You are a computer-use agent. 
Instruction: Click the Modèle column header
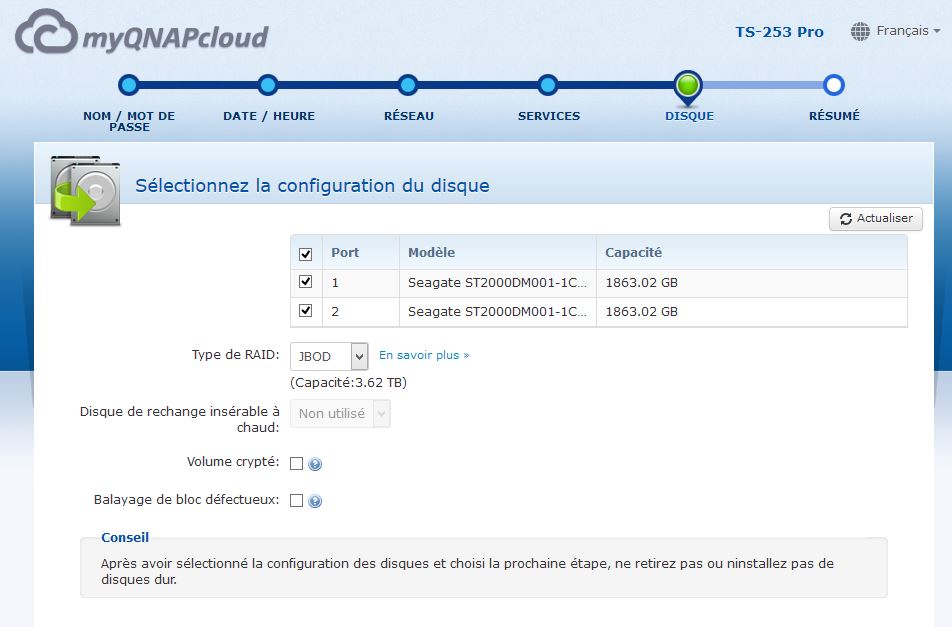coord(498,252)
